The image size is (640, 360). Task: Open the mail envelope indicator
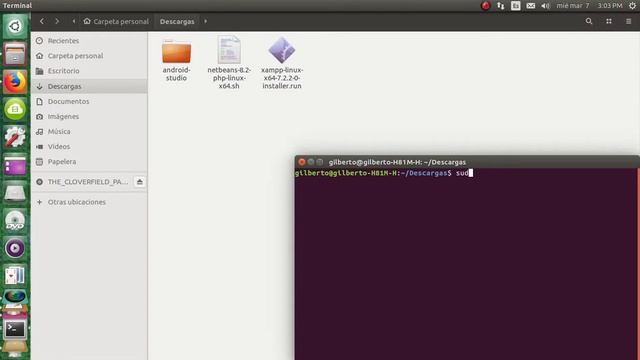[x=531, y=6]
